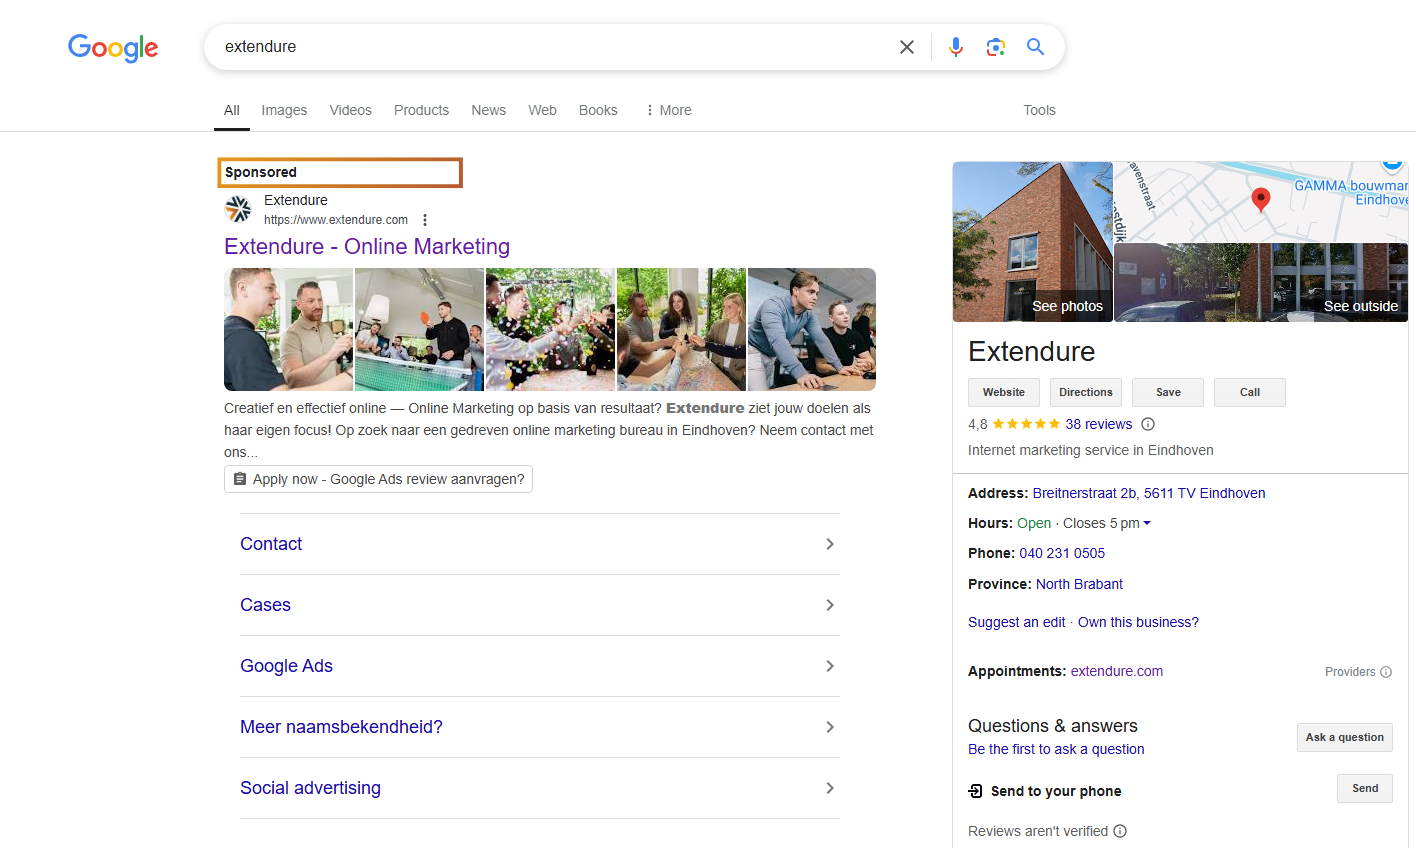Click the phone number 040 231 0505
The width and height of the screenshot is (1416, 848).
1062,553
